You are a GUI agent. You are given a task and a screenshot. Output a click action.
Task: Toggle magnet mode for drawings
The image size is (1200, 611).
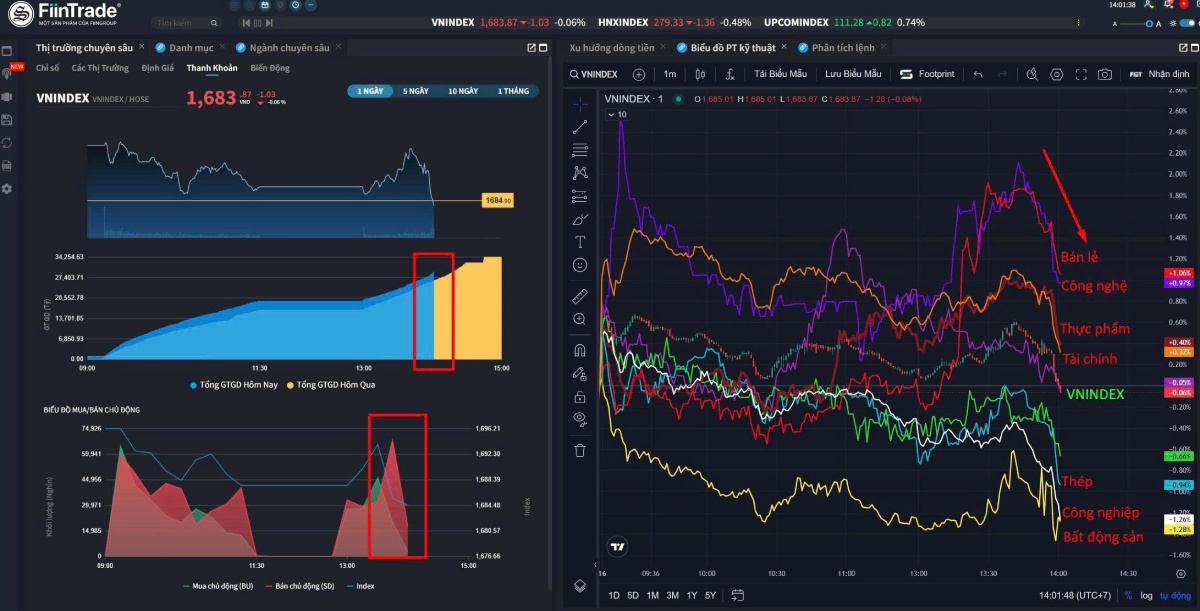click(x=580, y=350)
